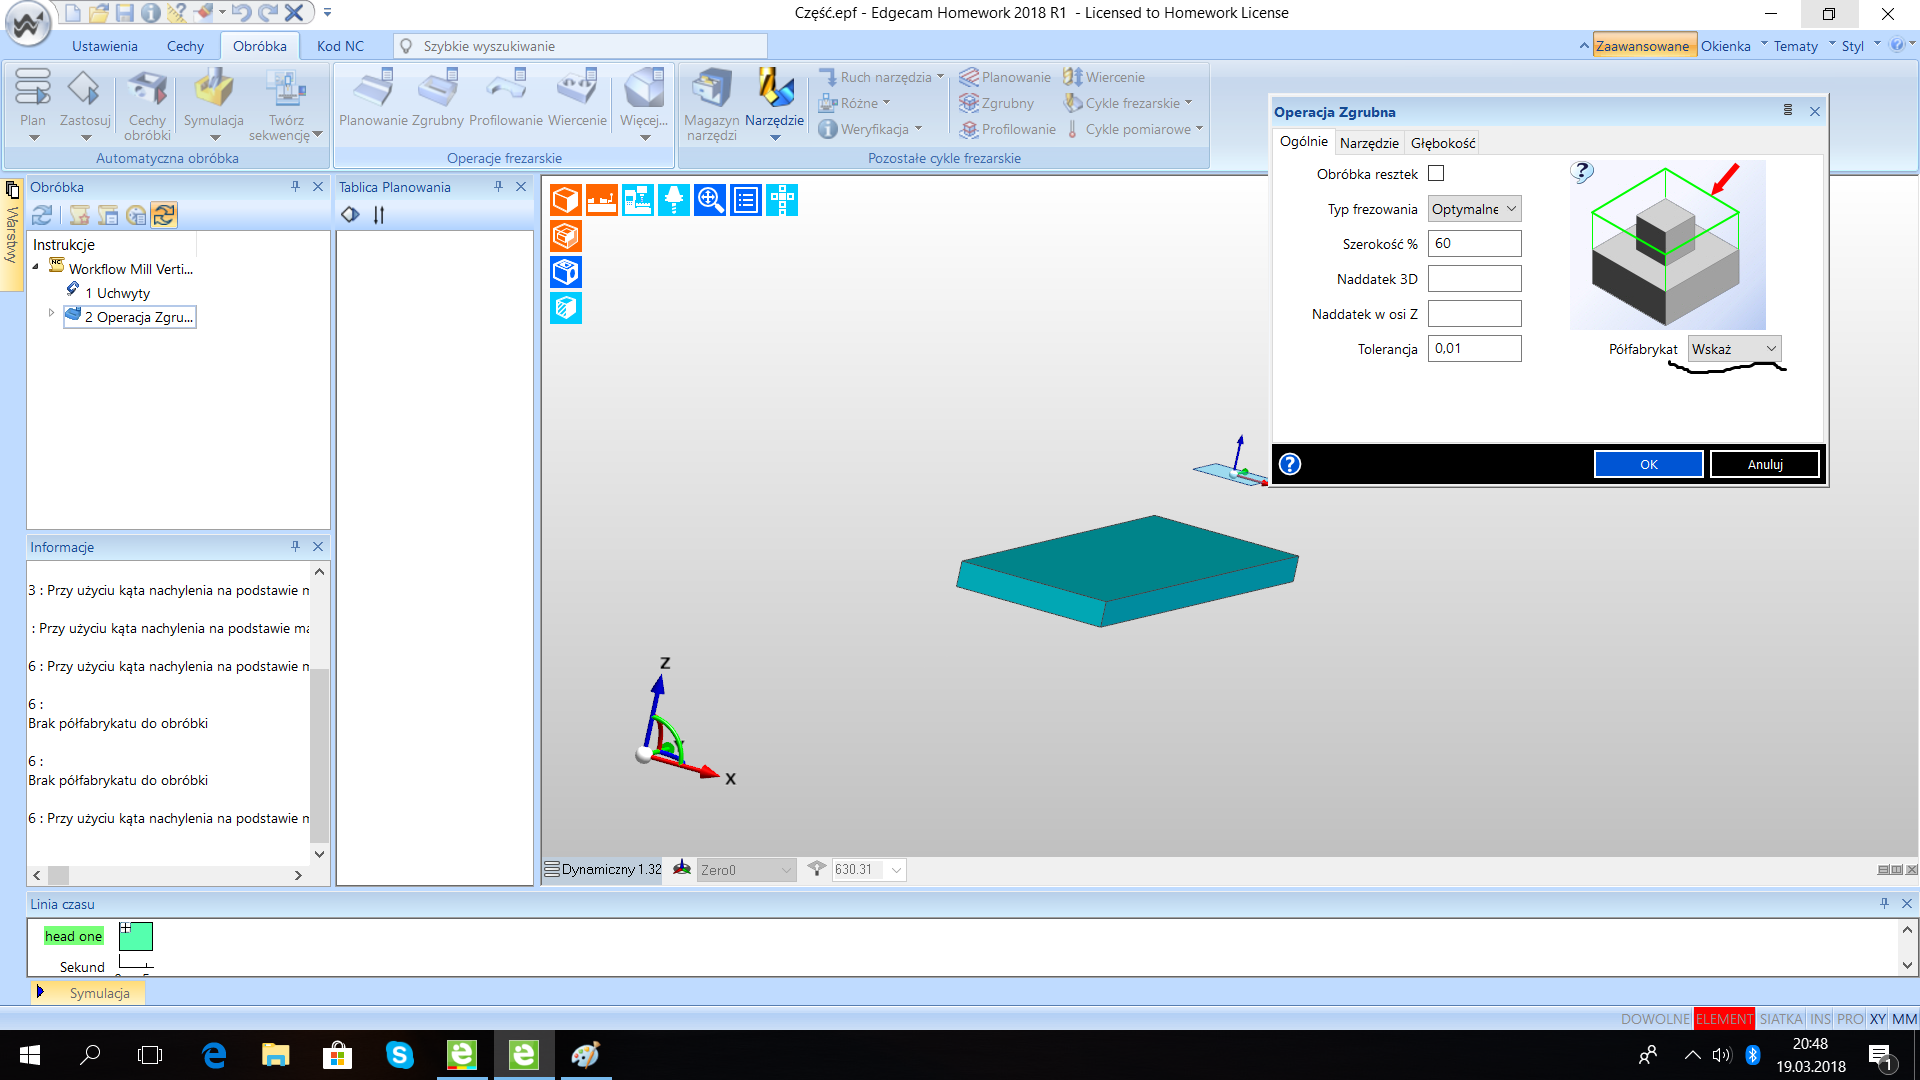The image size is (1920, 1080).
Task: Click the diamond icon in Tablica Planowania toolbar
Action: tap(350, 215)
